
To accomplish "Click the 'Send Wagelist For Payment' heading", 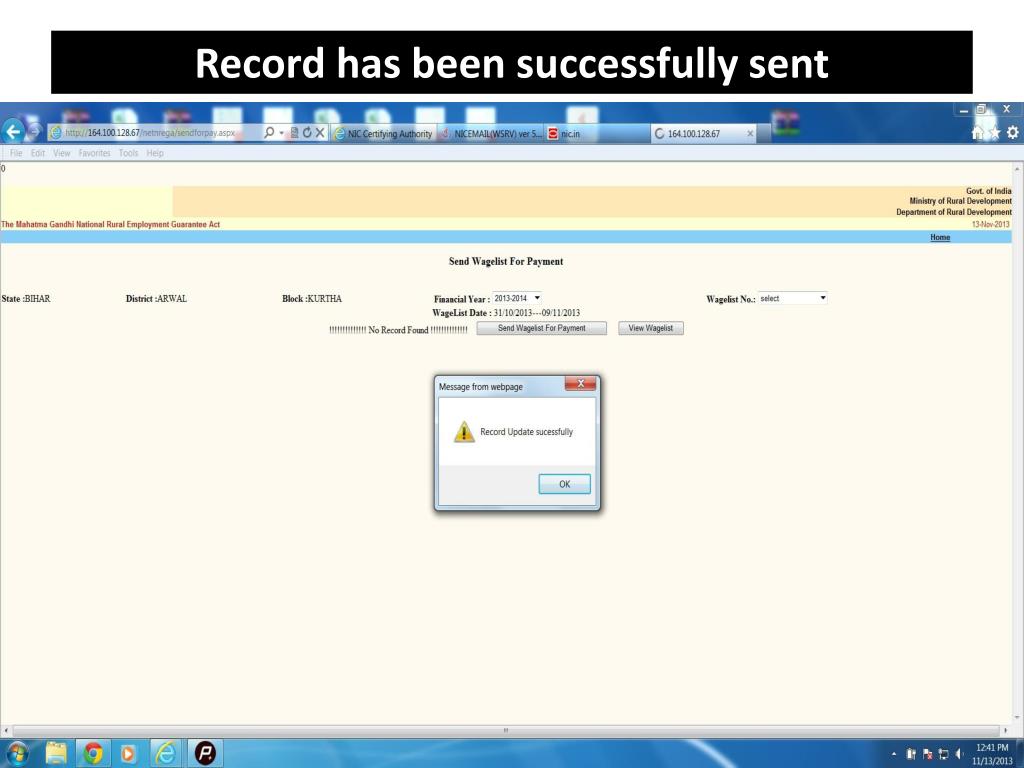I will coord(505,261).
